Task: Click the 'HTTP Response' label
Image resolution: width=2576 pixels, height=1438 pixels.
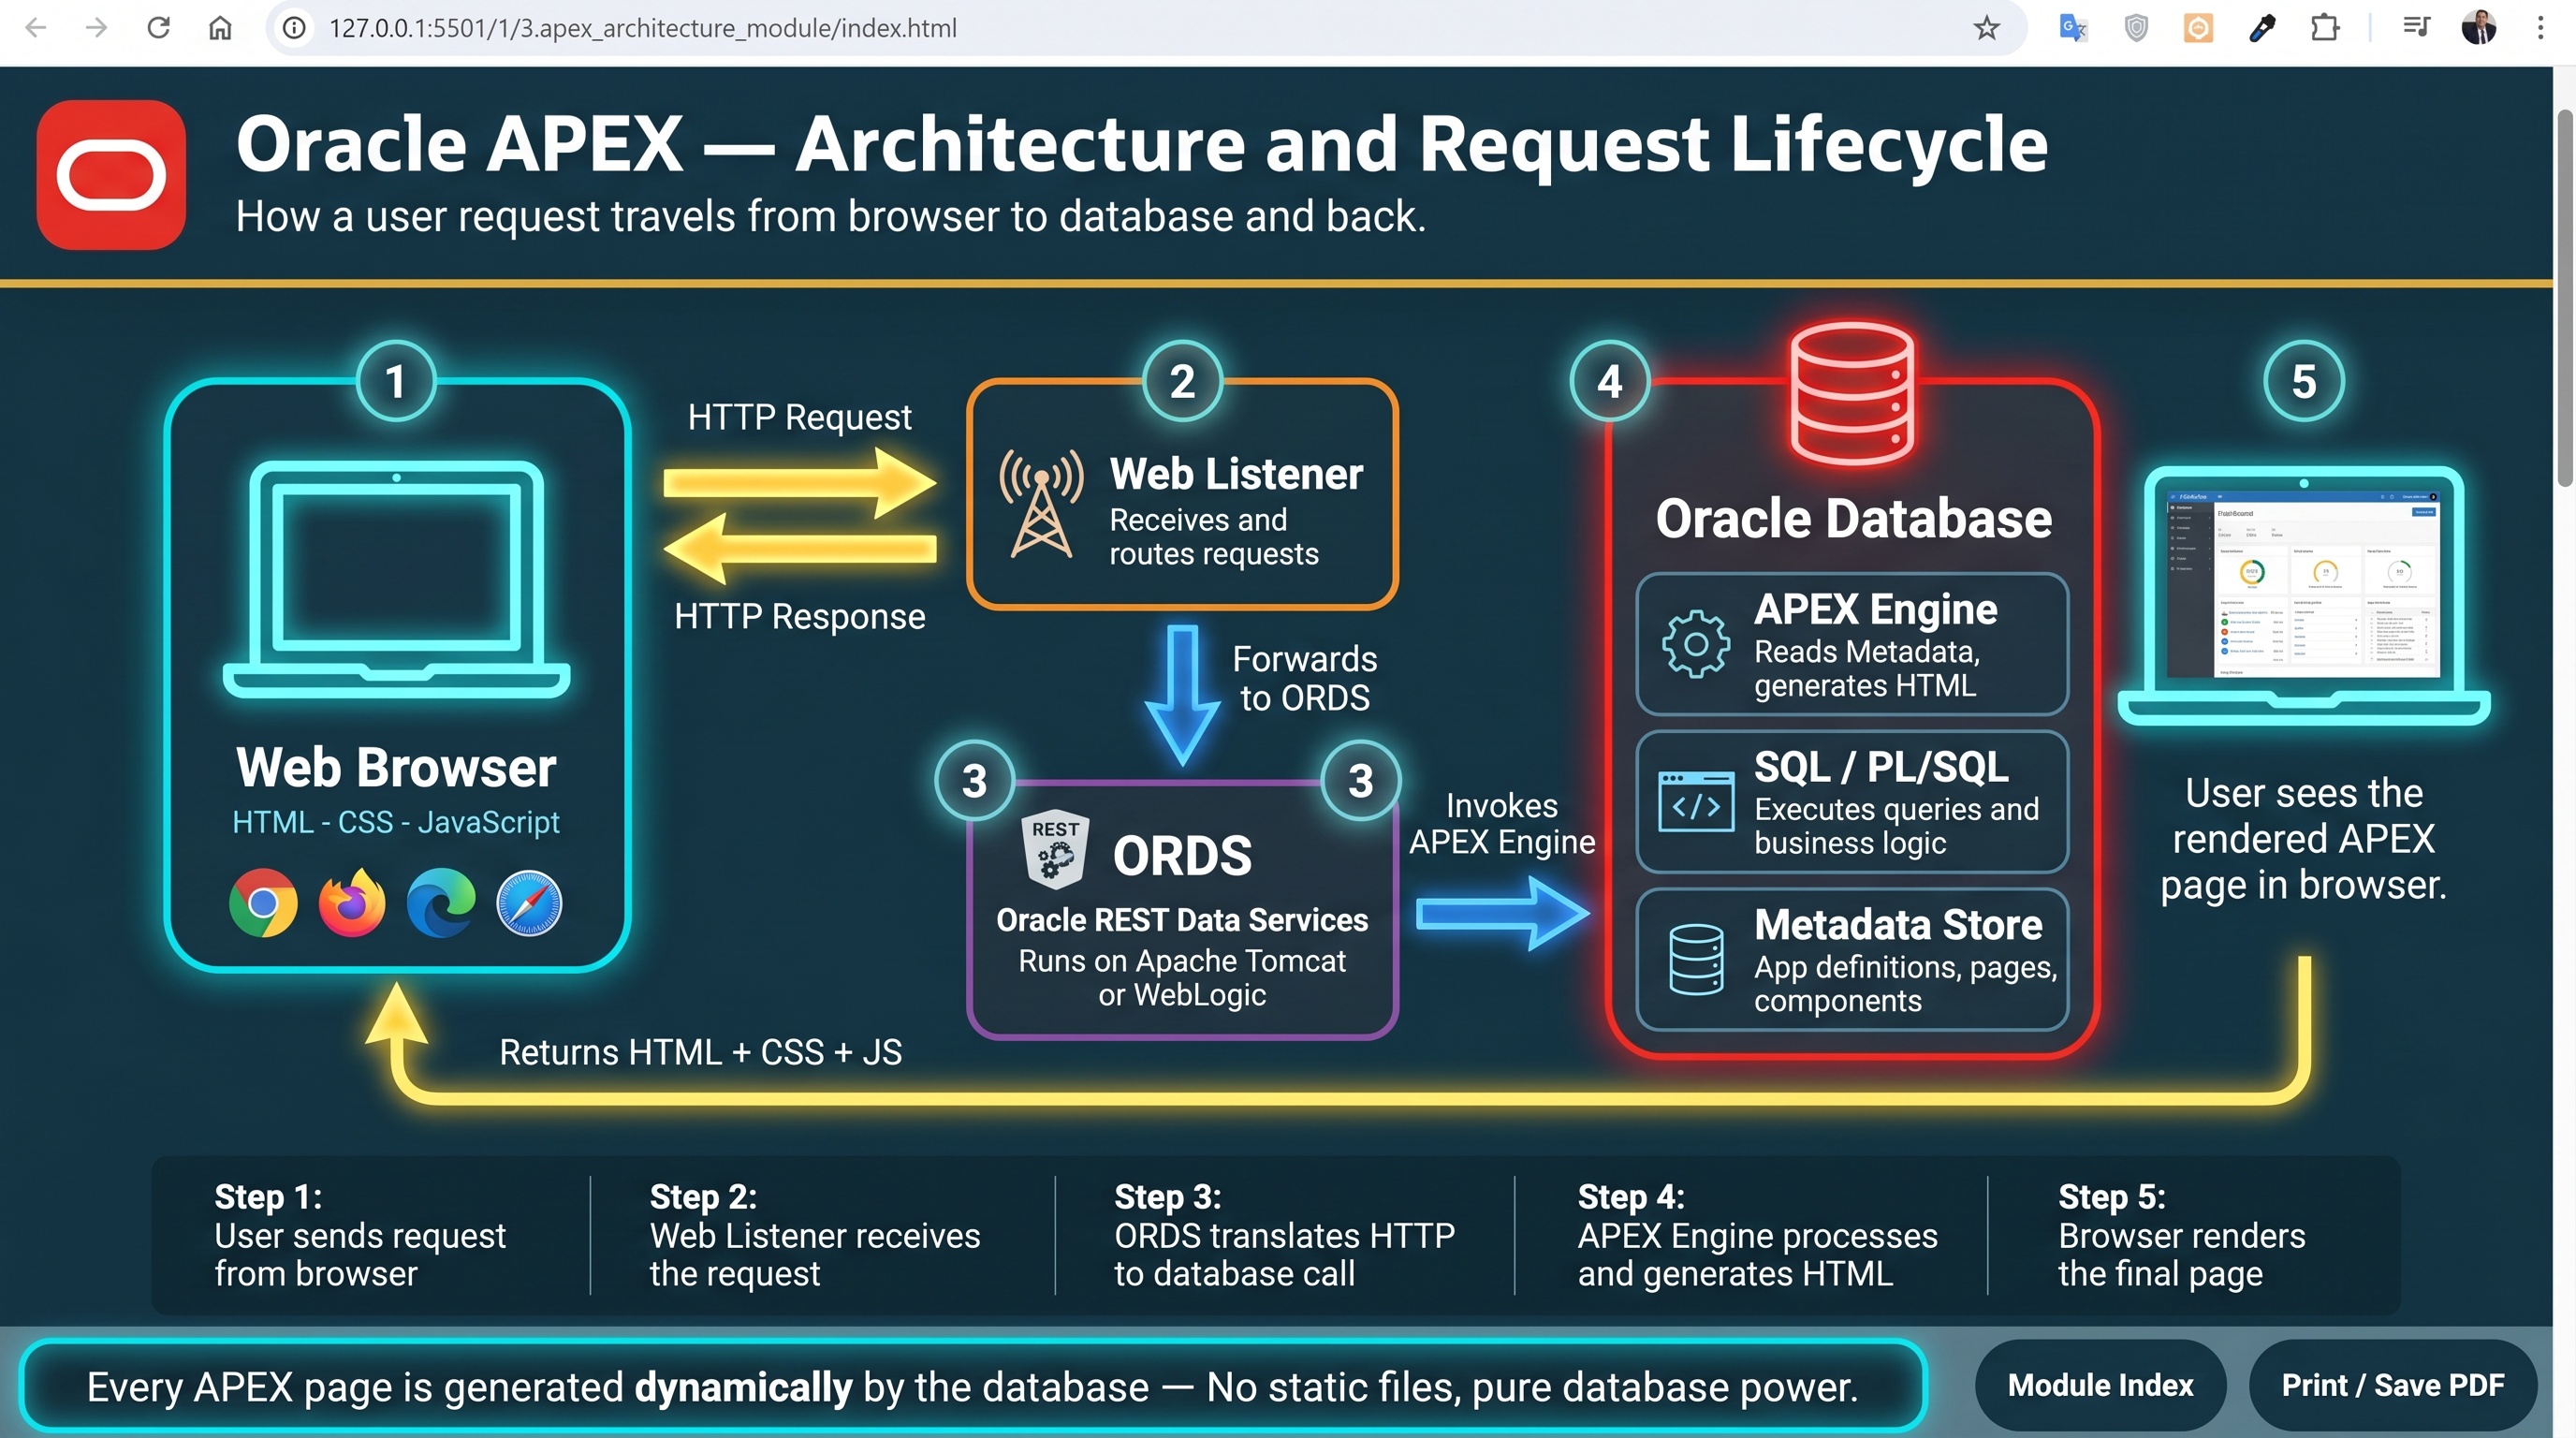Action: 799,616
